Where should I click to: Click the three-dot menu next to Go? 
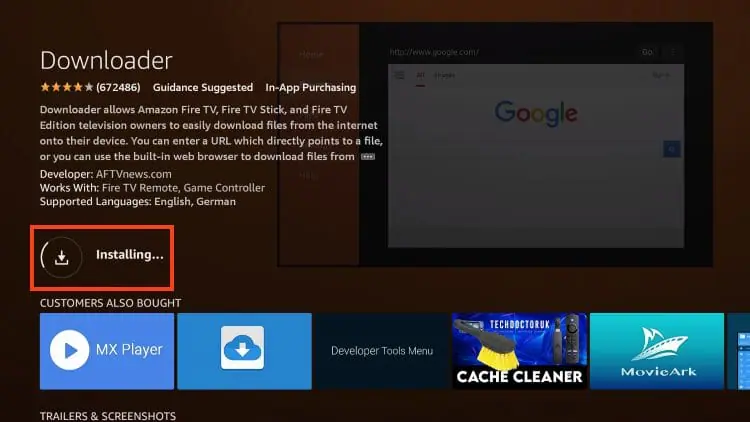click(x=671, y=52)
